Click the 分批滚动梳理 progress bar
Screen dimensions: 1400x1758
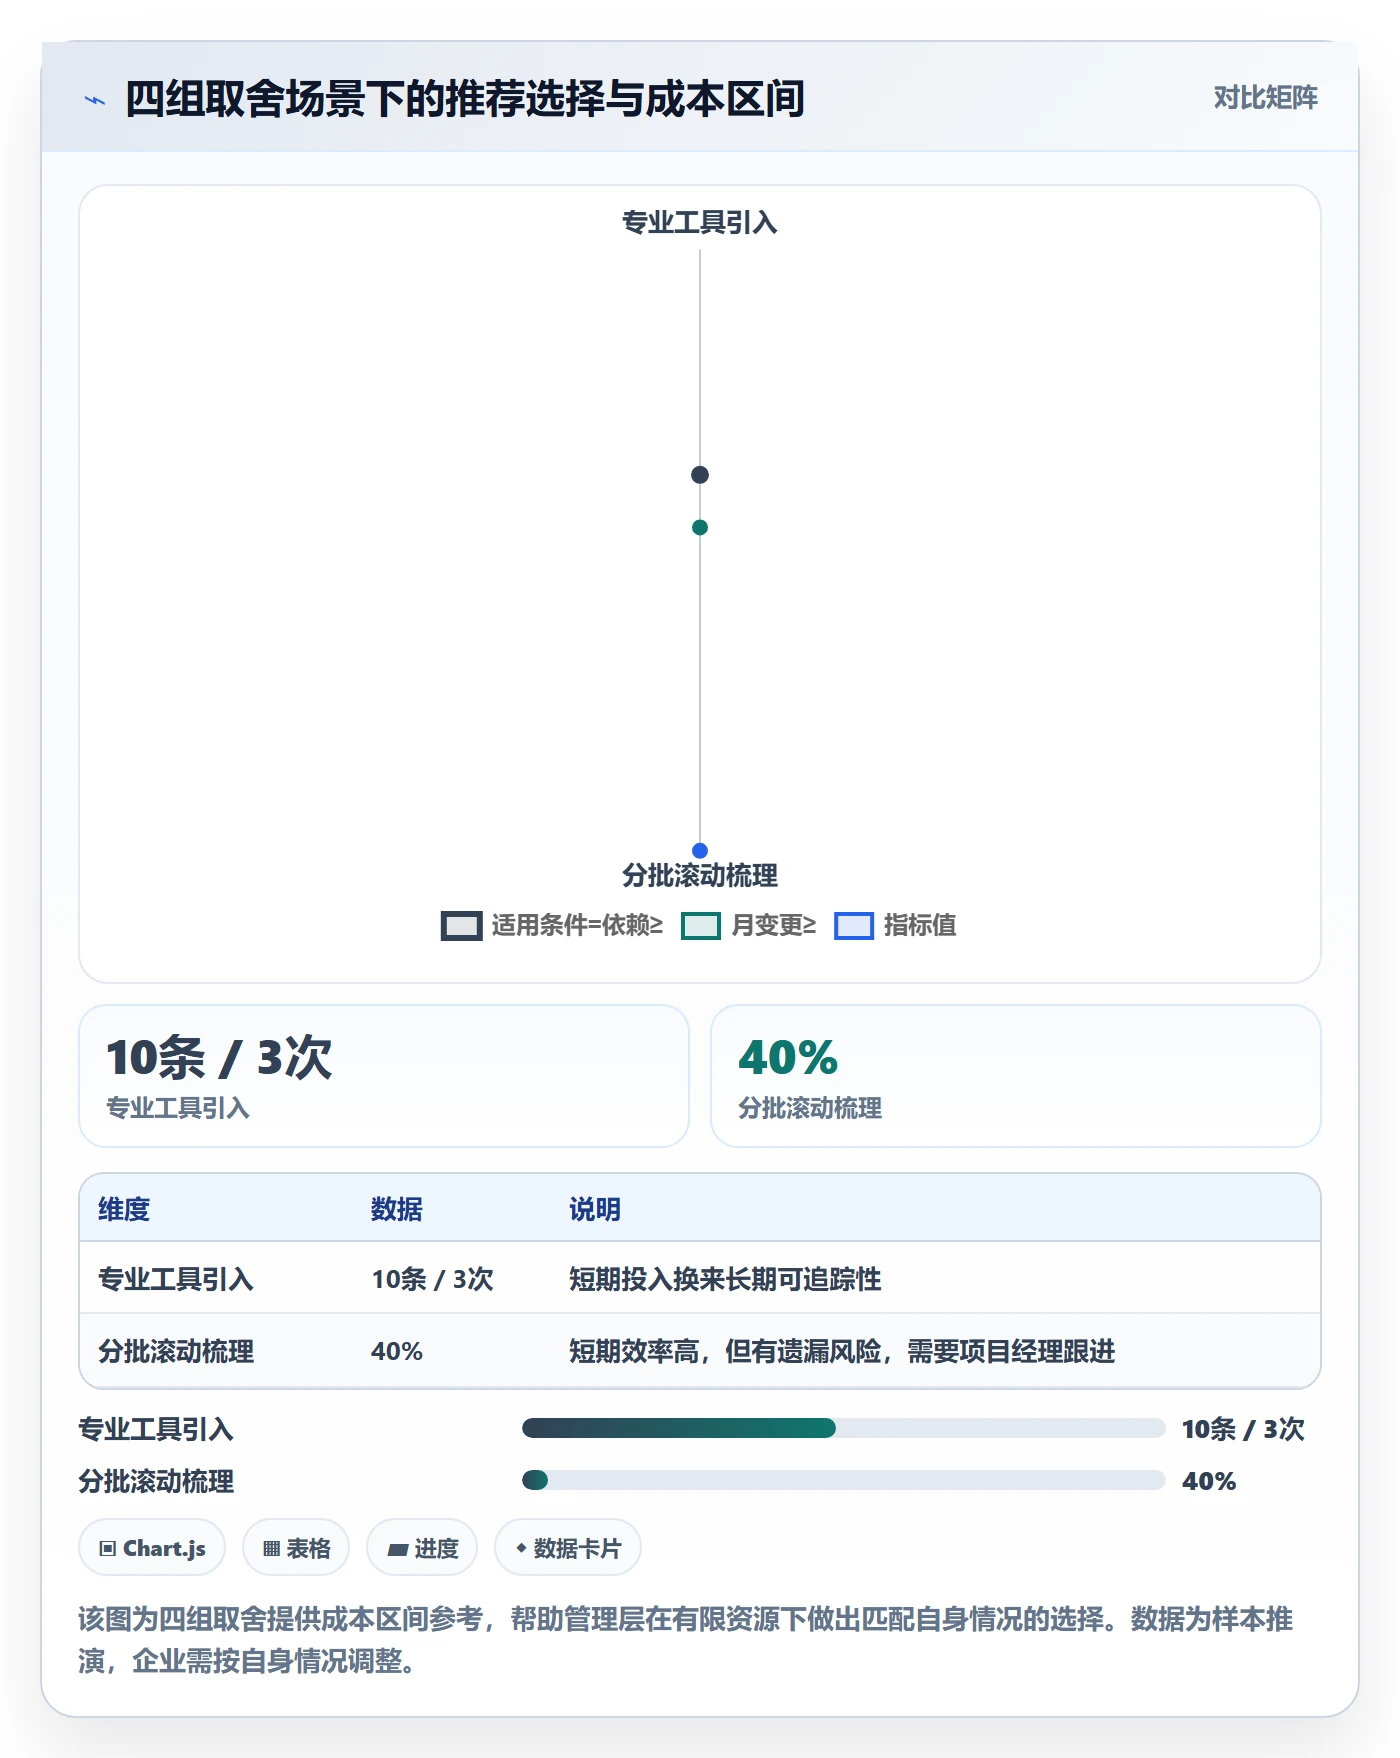pos(843,1480)
